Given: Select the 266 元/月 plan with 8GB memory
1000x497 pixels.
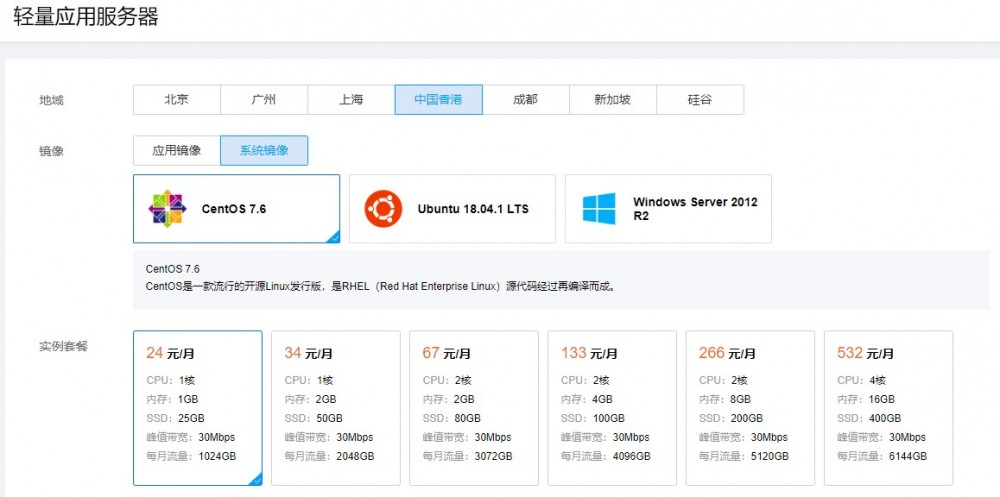Looking at the screenshot, I should [750, 408].
